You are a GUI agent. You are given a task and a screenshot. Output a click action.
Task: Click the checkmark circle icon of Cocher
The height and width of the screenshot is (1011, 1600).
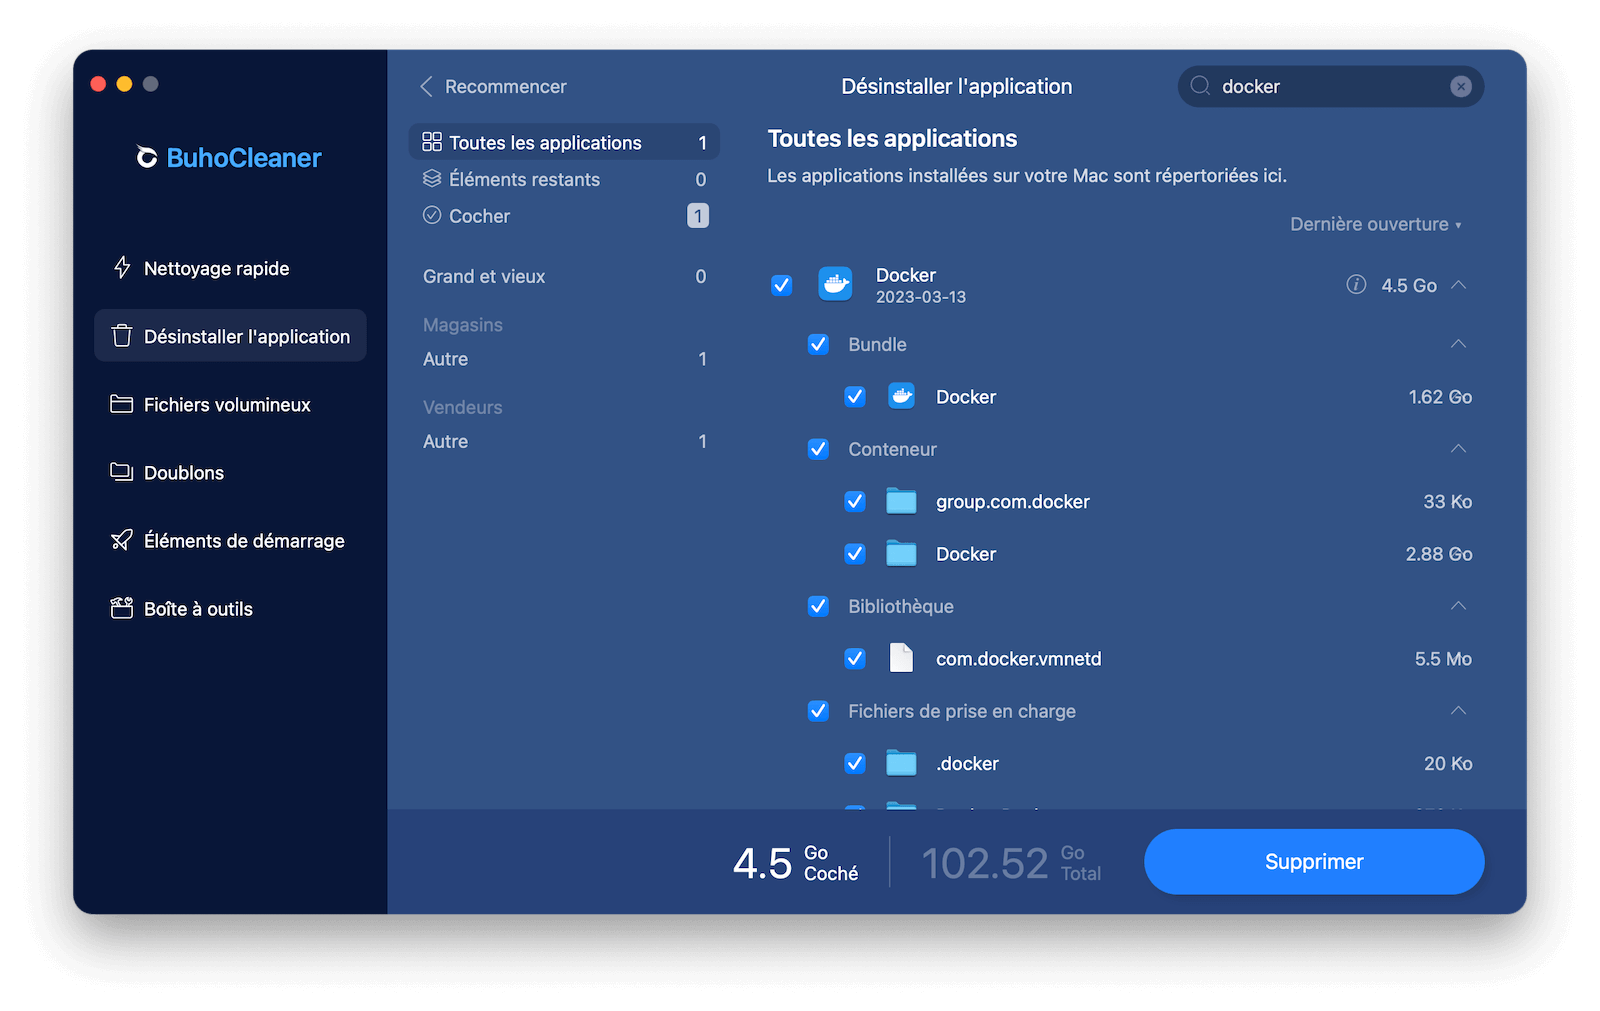click(x=432, y=215)
